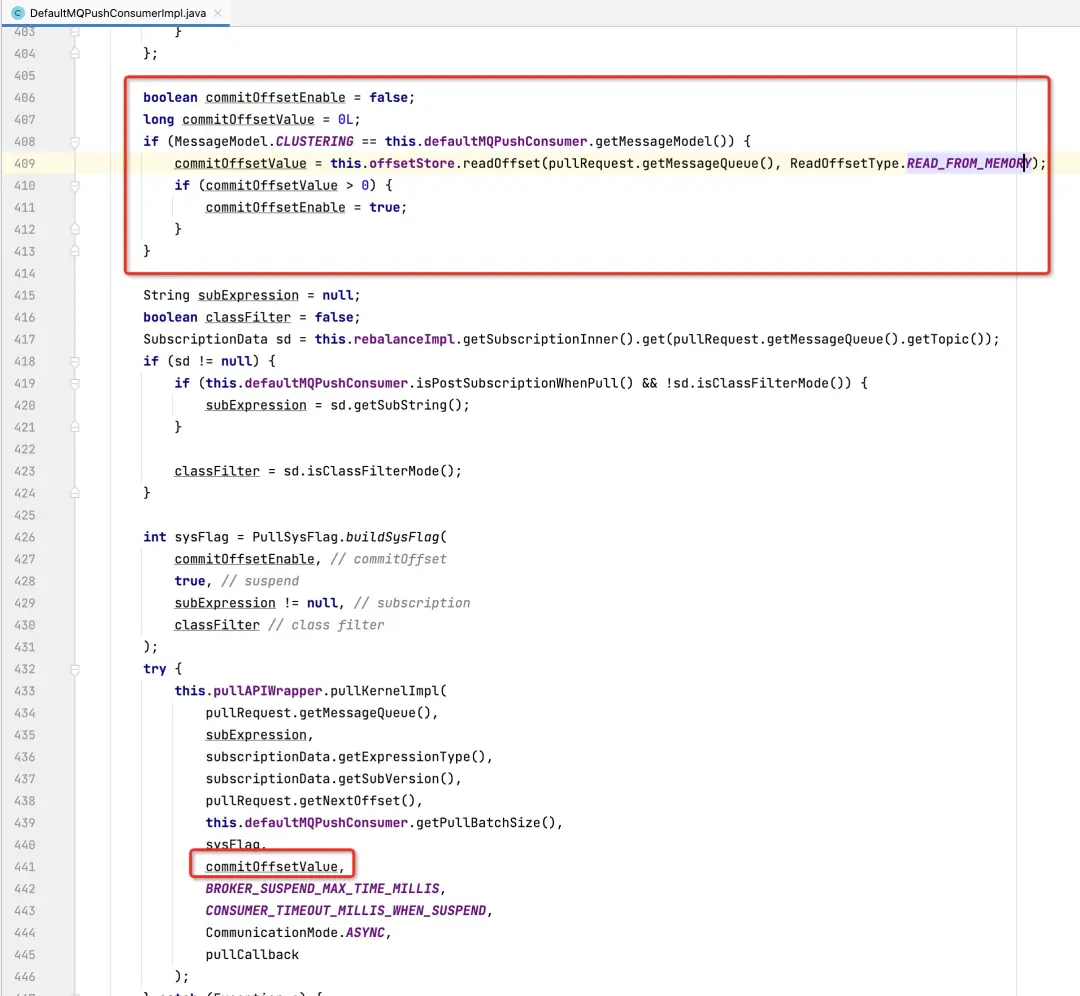Click READ_FROM_MEMORY constant on line 409
The image size is (1080, 996).
tap(968, 164)
